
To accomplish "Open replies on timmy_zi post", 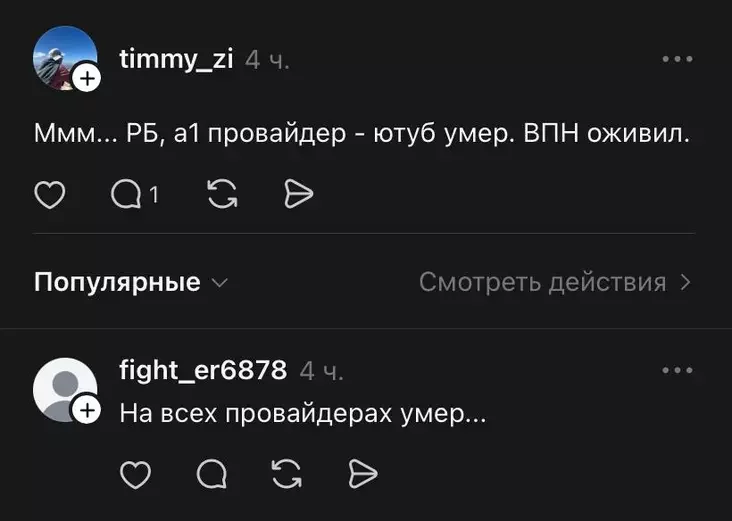I will (x=128, y=194).
